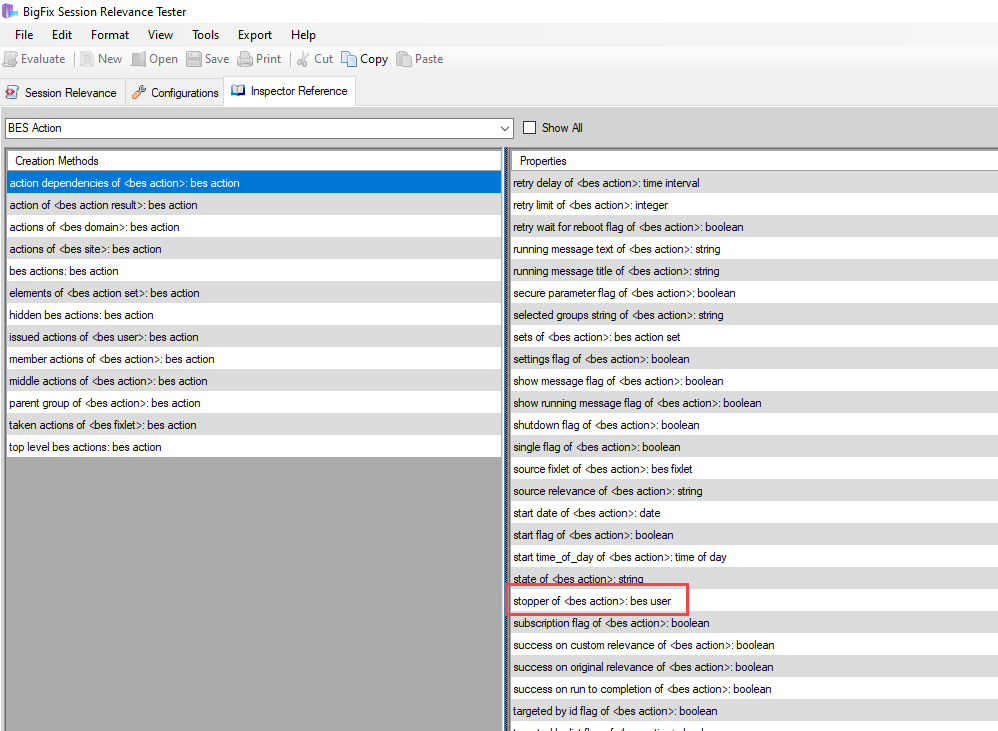
Task: Select 'start time_of_day of <bes action>' property
Action: [755, 557]
